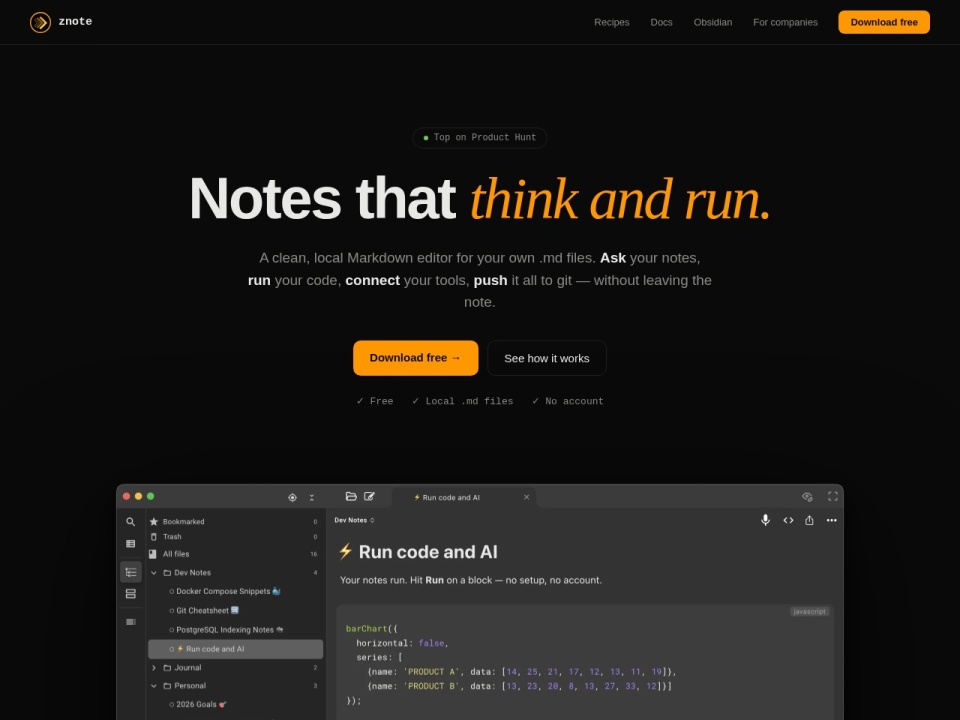
Task: Click the code view brackets icon
Action: click(x=788, y=520)
